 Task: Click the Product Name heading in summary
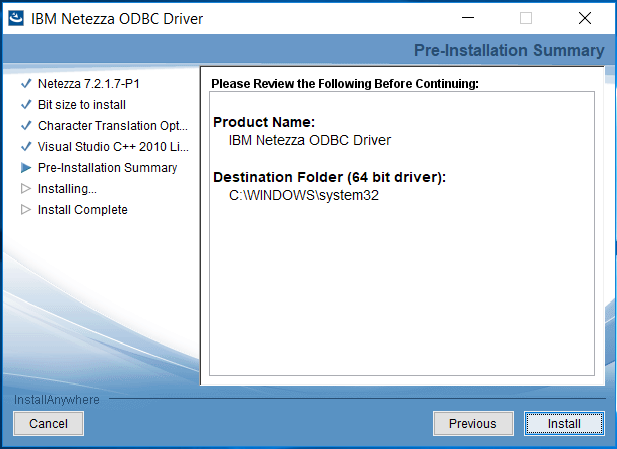[264, 122]
